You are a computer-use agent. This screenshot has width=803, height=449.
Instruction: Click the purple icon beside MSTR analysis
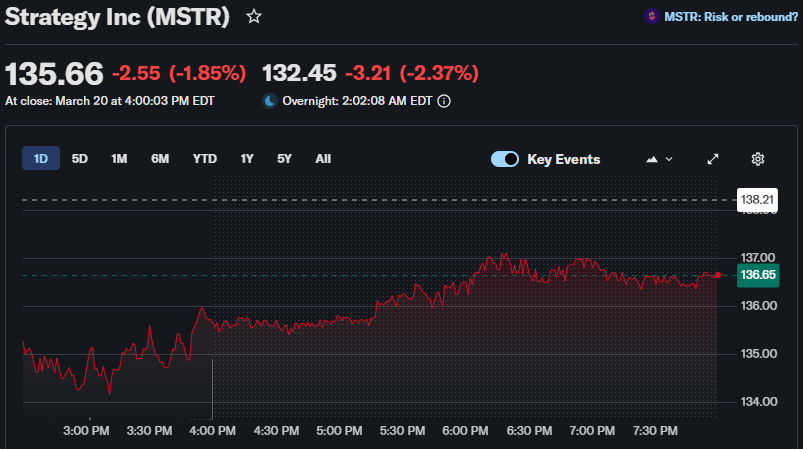coord(651,16)
